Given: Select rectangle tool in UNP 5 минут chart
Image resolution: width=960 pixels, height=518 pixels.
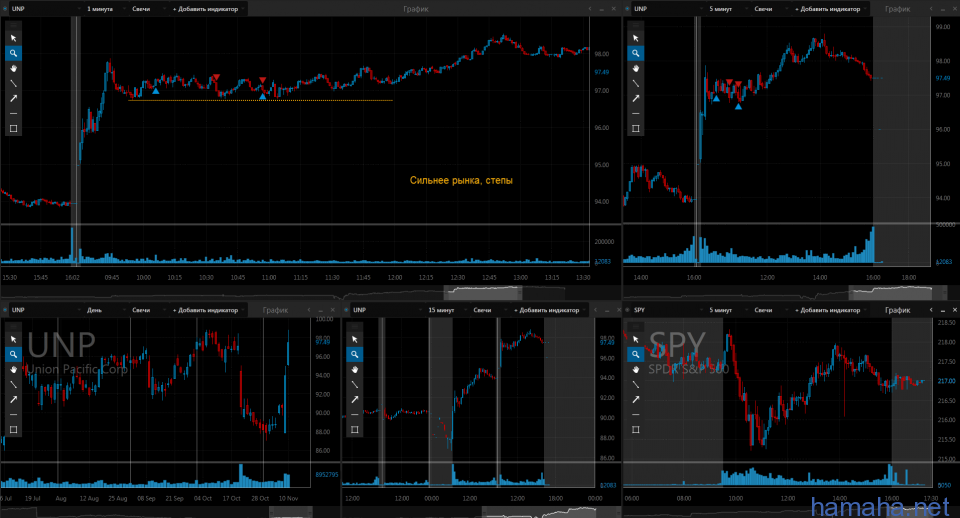Looking at the screenshot, I should pyautogui.click(x=636, y=129).
